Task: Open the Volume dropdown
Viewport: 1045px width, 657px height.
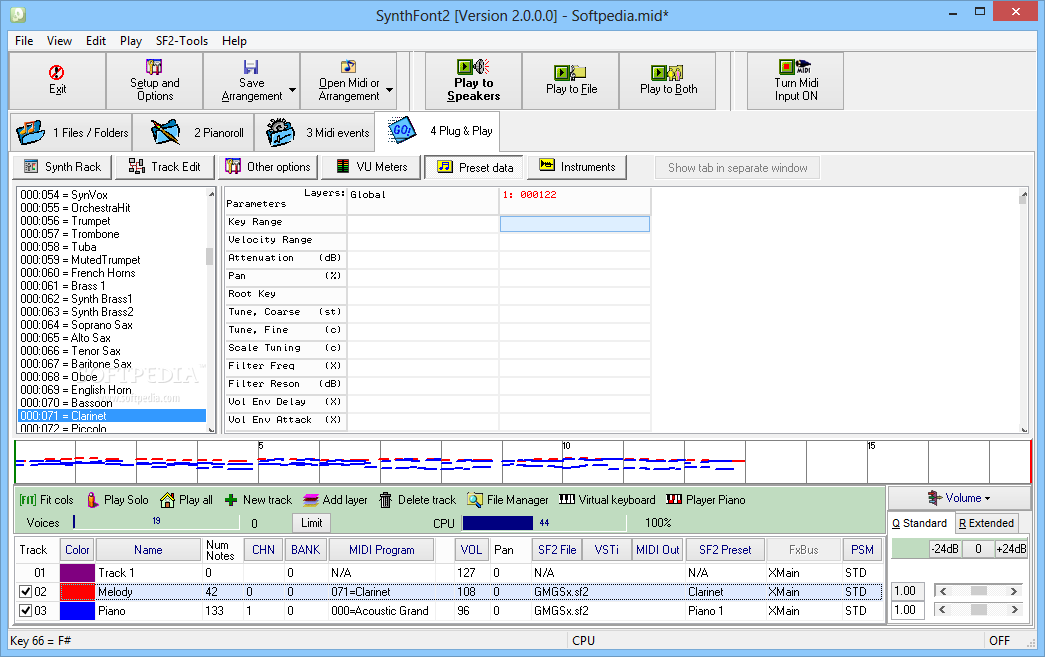Action: tap(958, 498)
